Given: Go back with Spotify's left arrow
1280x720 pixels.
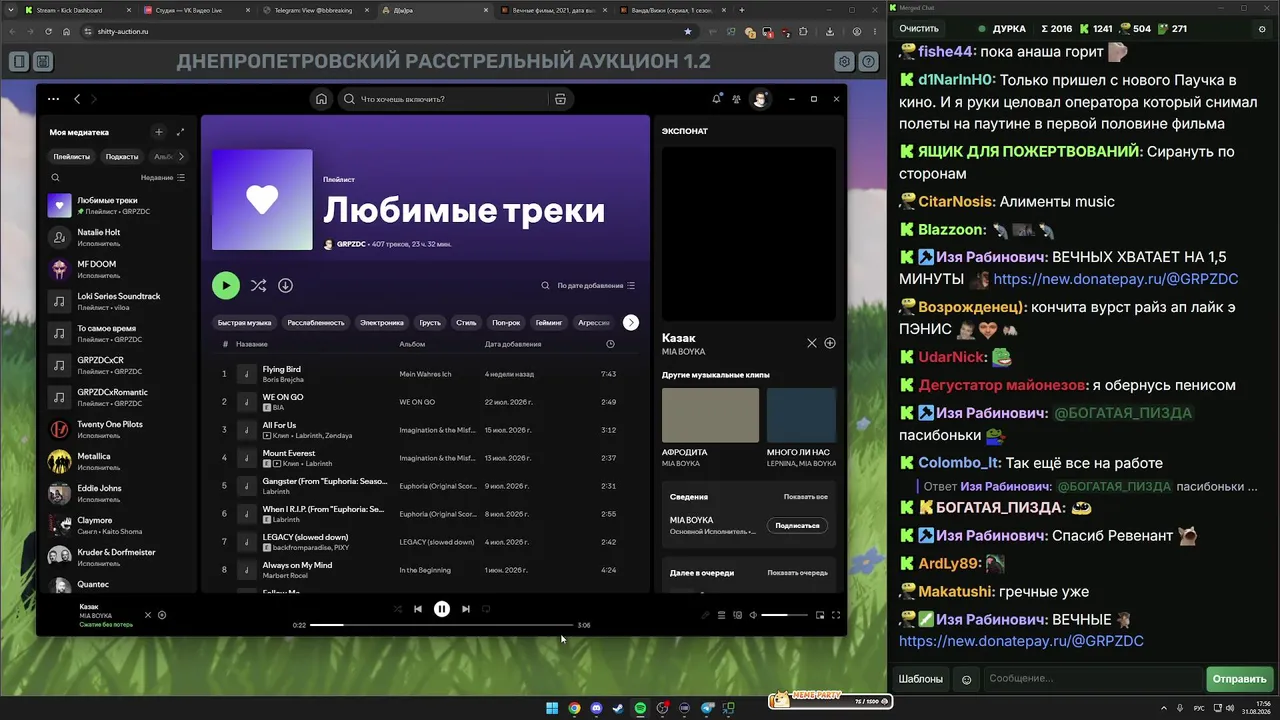Looking at the screenshot, I should coord(77,99).
